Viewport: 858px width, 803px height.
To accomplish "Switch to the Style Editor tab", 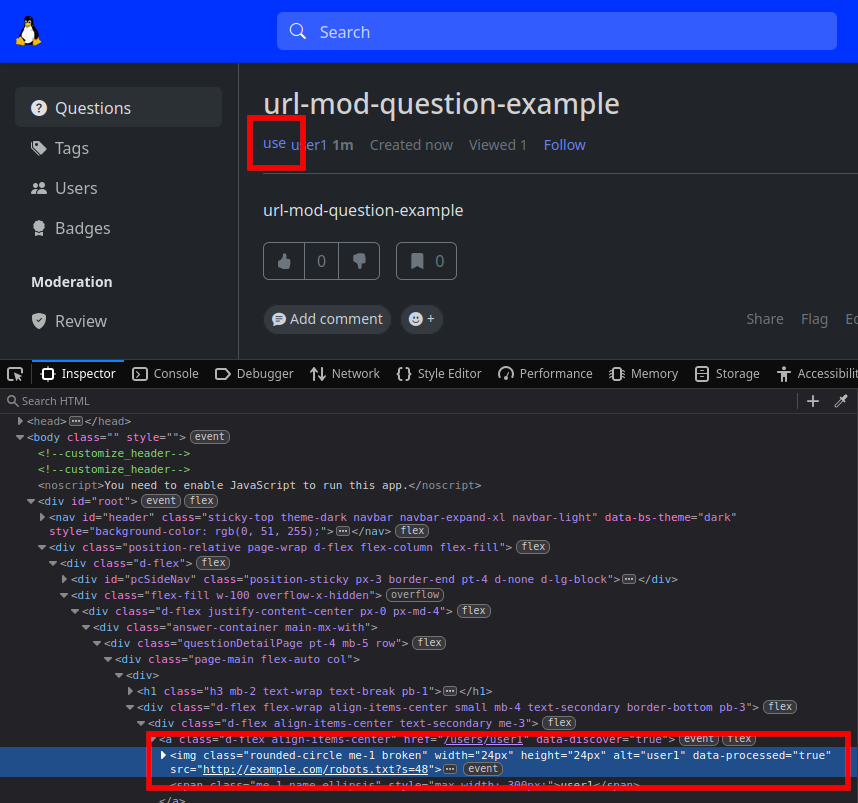I will click(439, 374).
